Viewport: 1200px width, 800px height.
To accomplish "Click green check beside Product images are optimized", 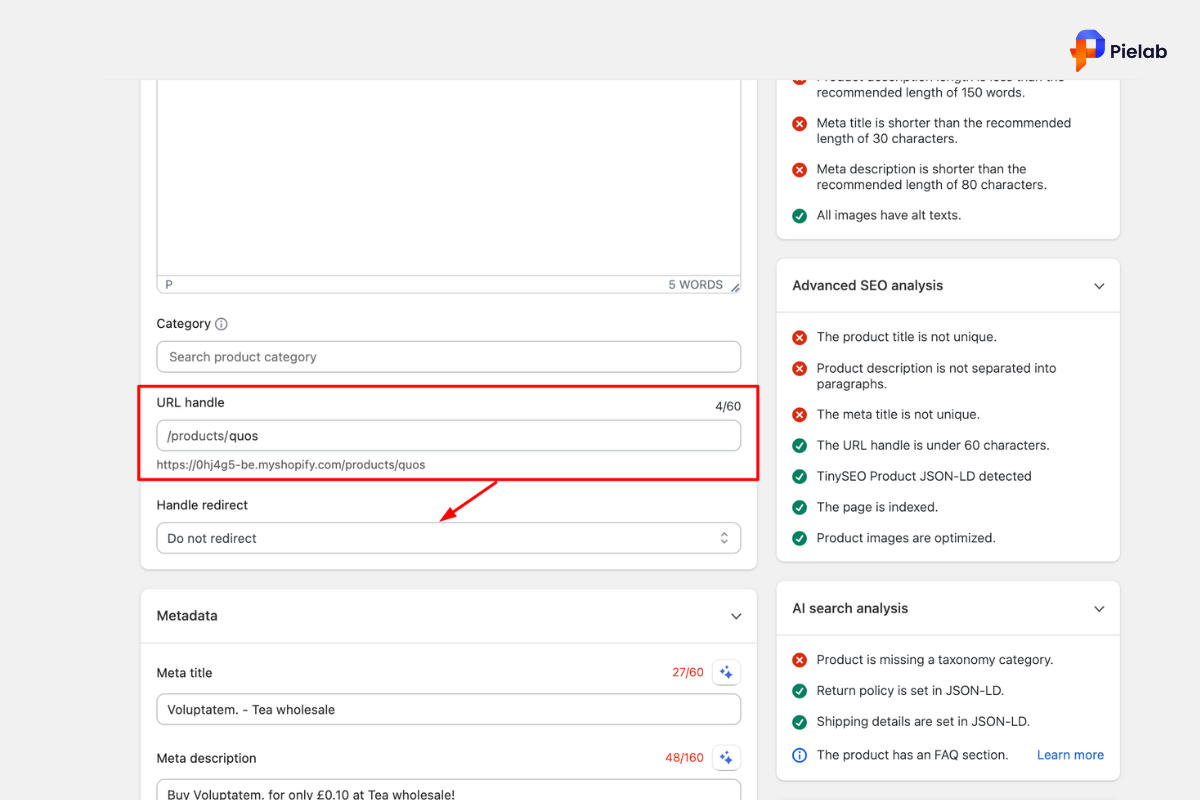I will pyautogui.click(x=799, y=538).
